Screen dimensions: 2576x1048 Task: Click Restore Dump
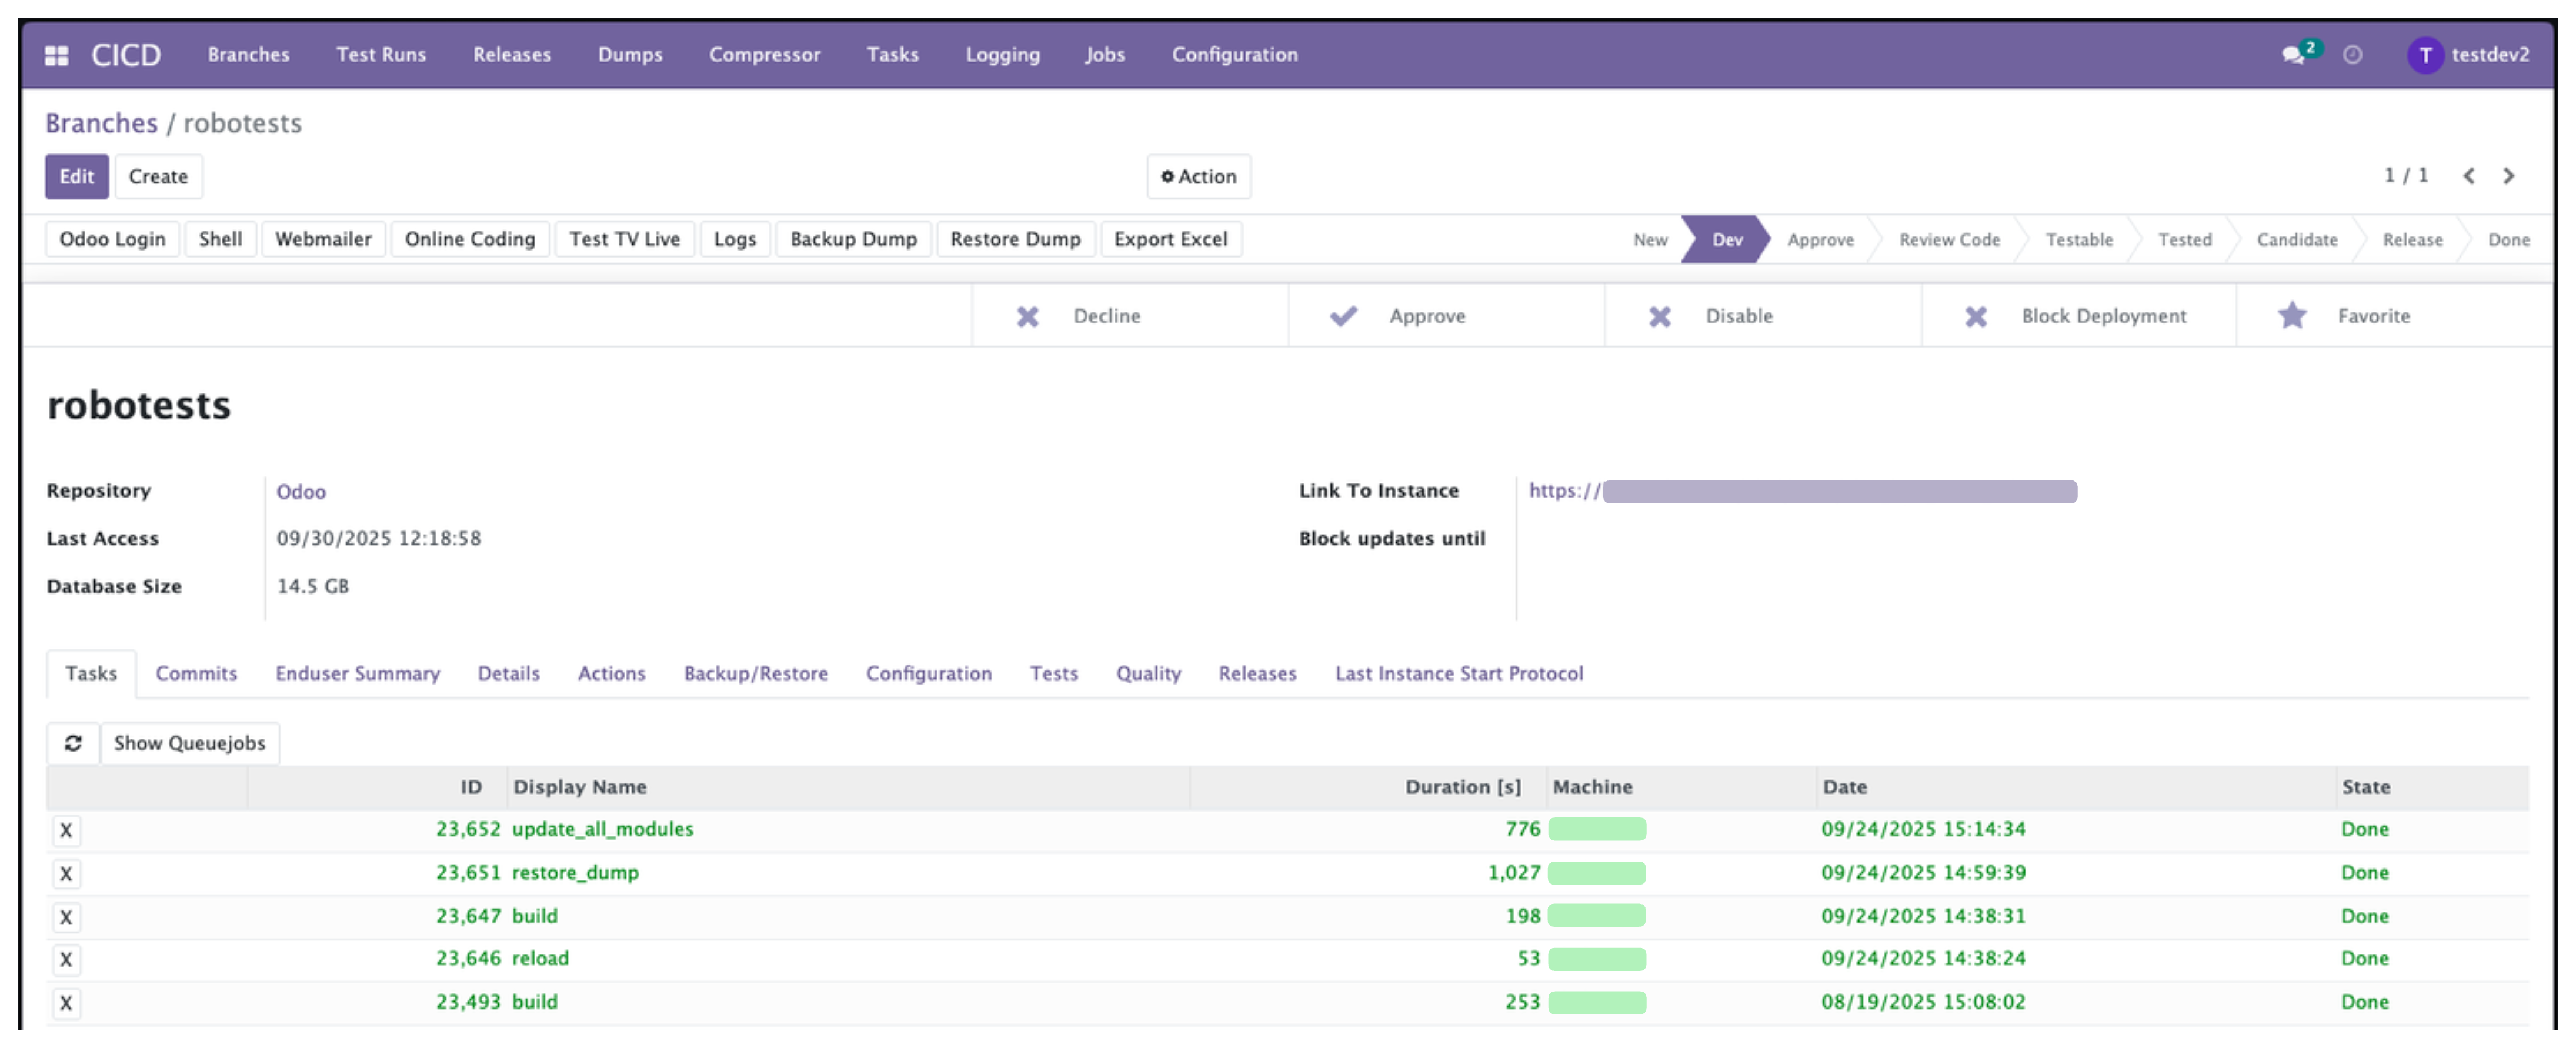click(x=1016, y=240)
